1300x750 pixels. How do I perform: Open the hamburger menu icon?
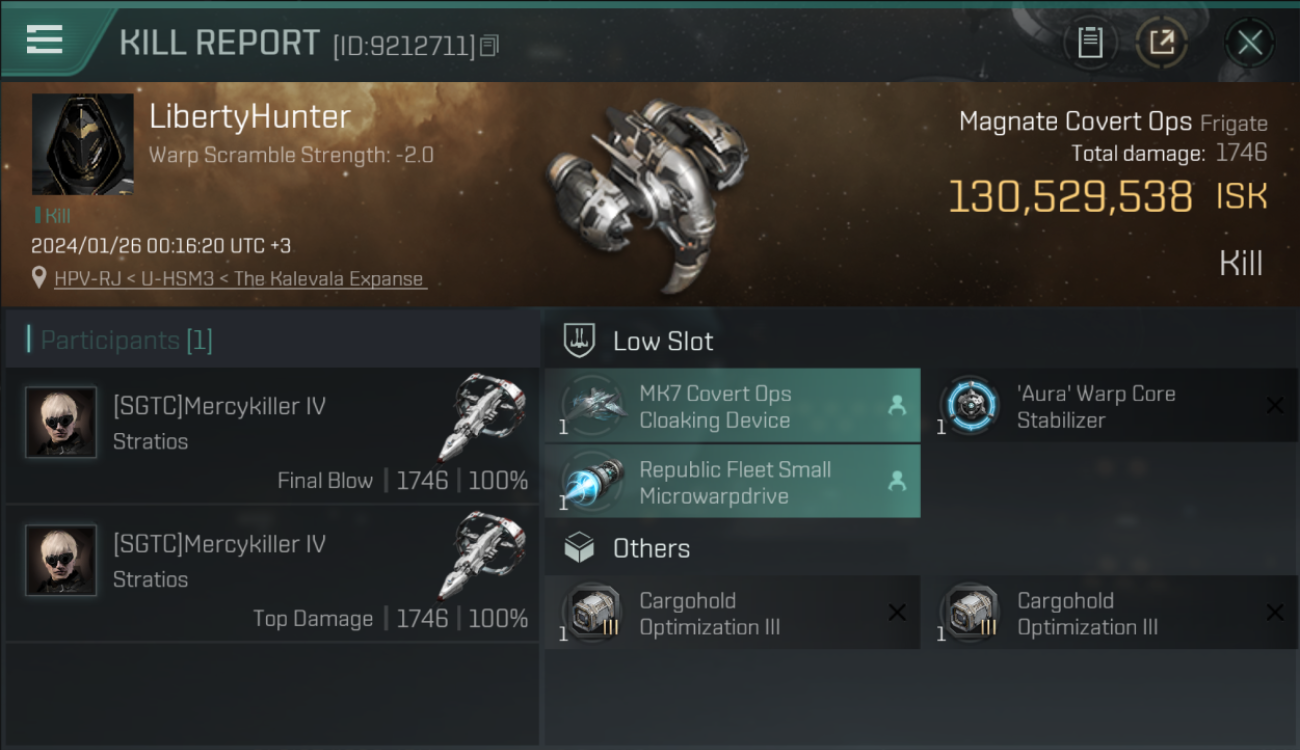pos(44,40)
